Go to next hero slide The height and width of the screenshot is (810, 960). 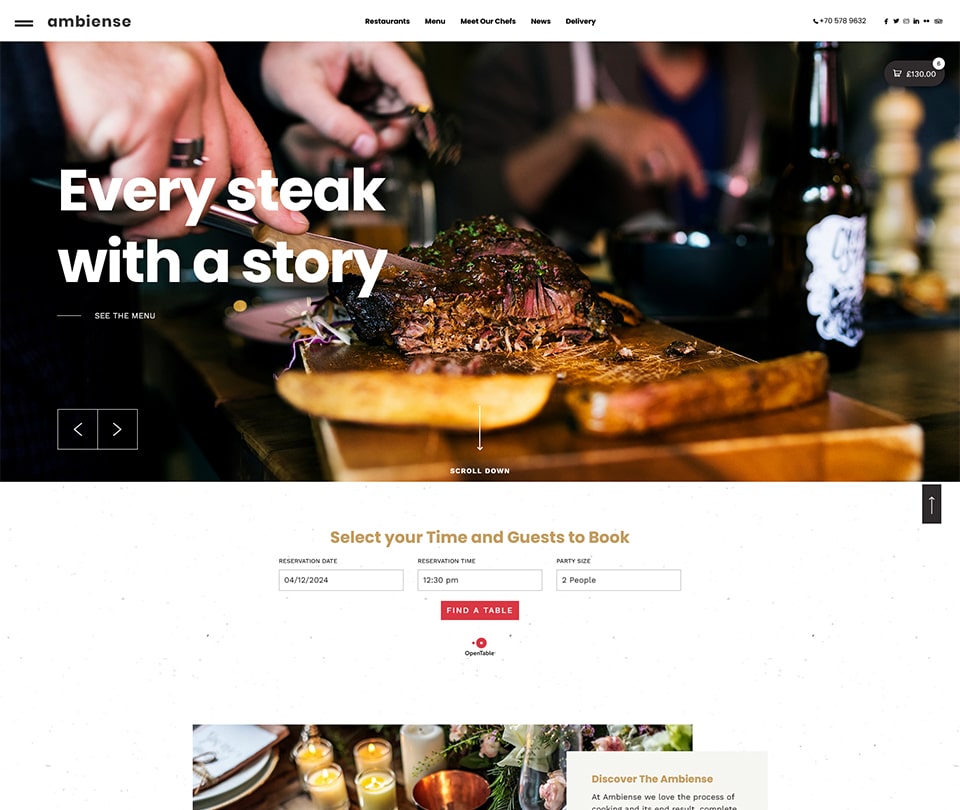tap(118, 429)
